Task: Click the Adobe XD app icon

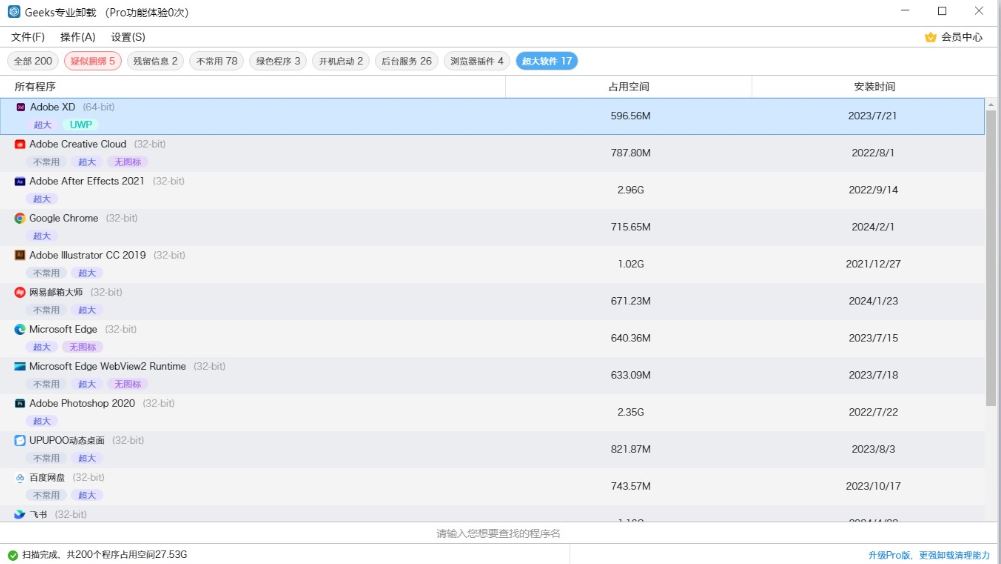Action: (x=20, y=107)
